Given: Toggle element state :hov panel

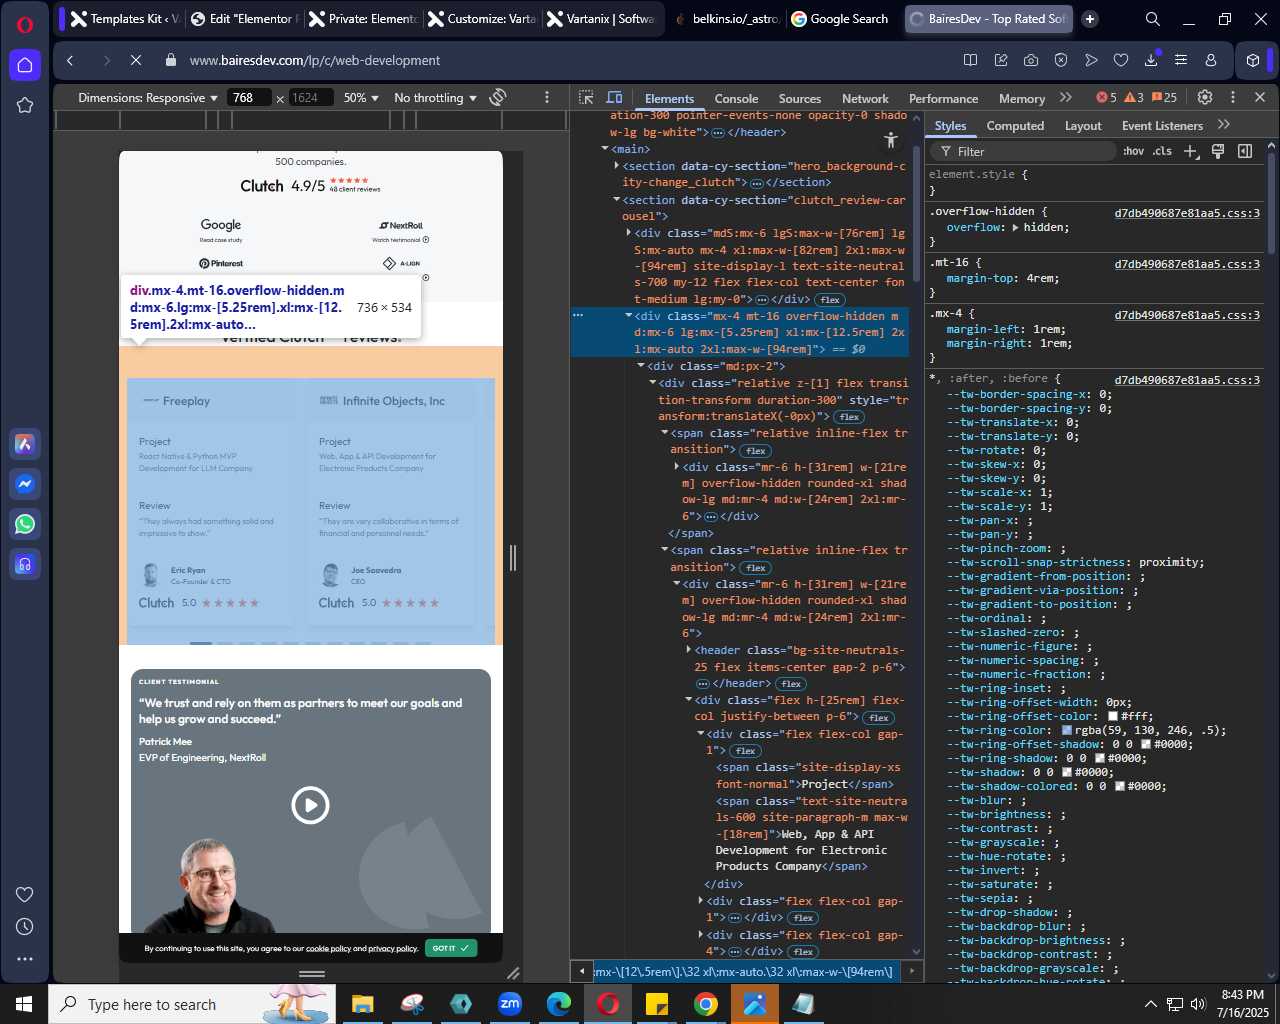Looking at the screenshot, I should point(1133,151).
